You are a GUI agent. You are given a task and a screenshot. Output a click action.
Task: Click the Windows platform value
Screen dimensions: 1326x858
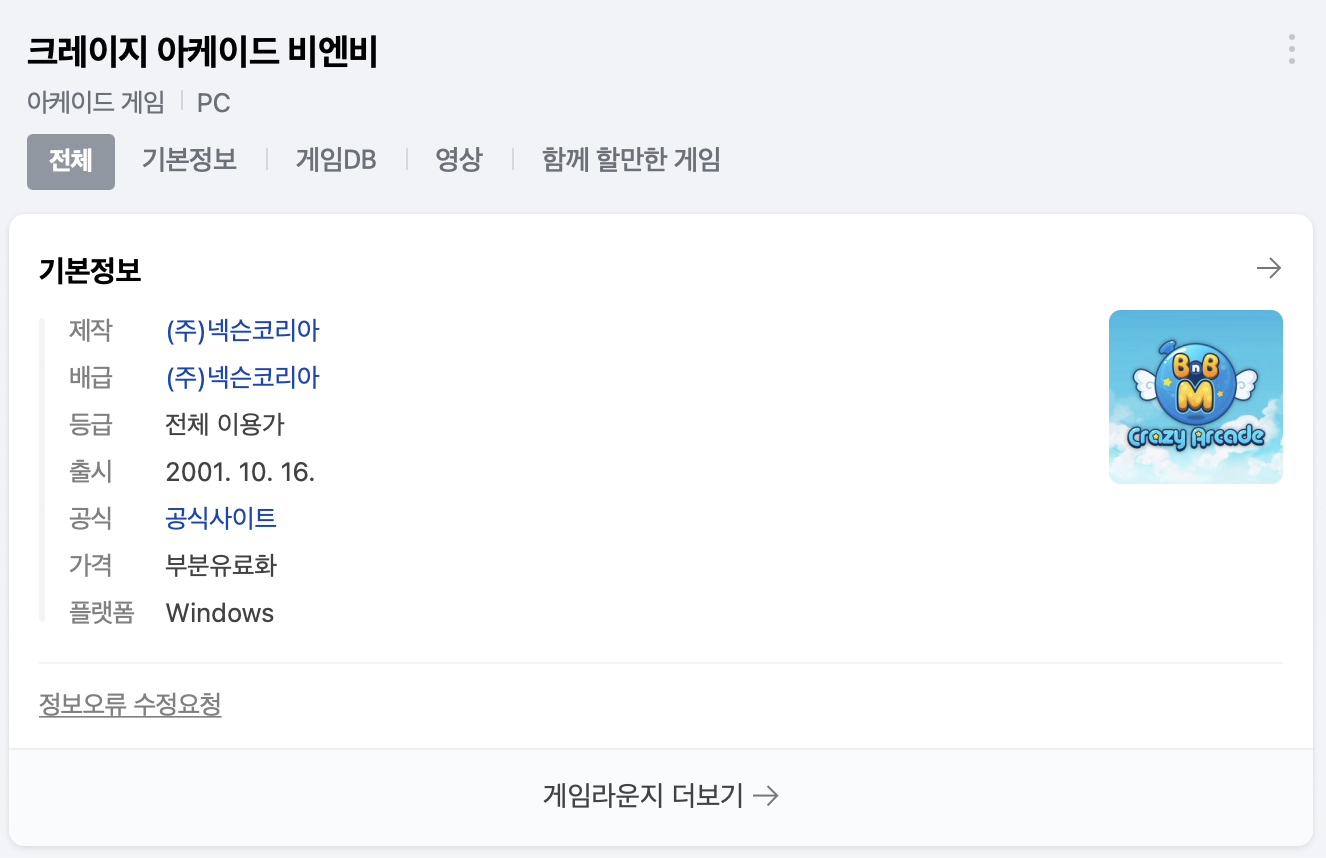(x=220, y=613)
